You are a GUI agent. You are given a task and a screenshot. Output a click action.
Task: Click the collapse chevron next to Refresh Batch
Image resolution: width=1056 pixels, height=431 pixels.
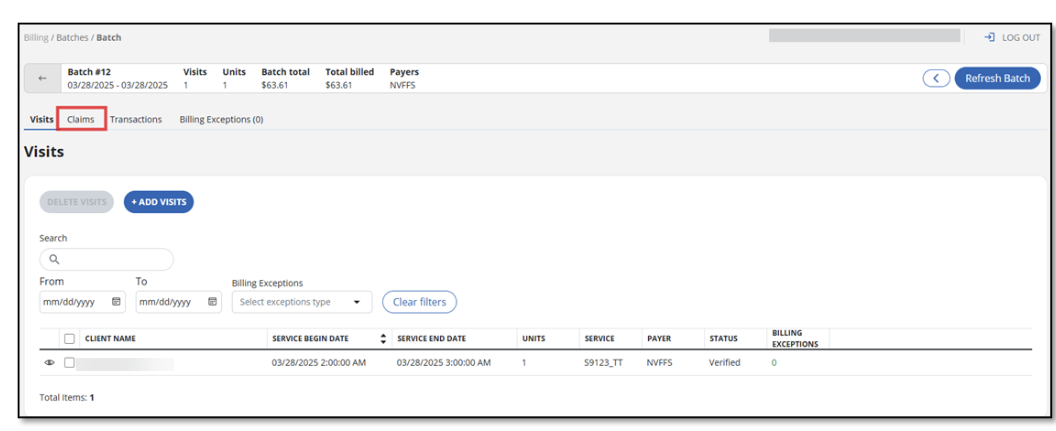936,79
